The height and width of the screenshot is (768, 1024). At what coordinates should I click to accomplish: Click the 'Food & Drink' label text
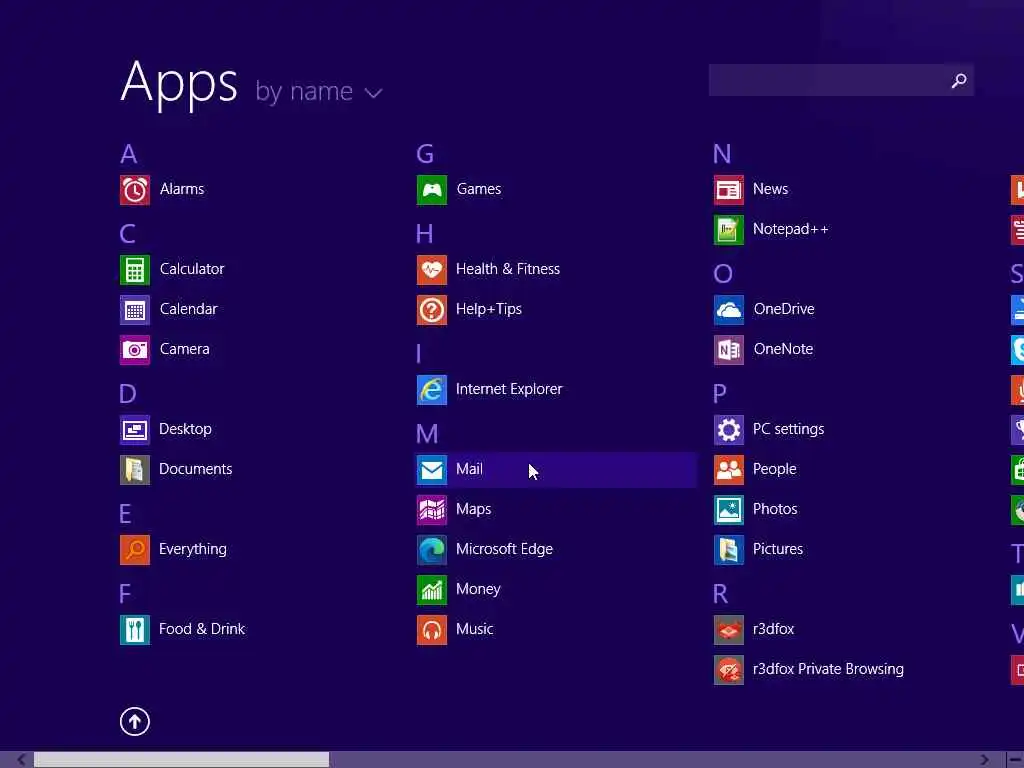[202, 629]
